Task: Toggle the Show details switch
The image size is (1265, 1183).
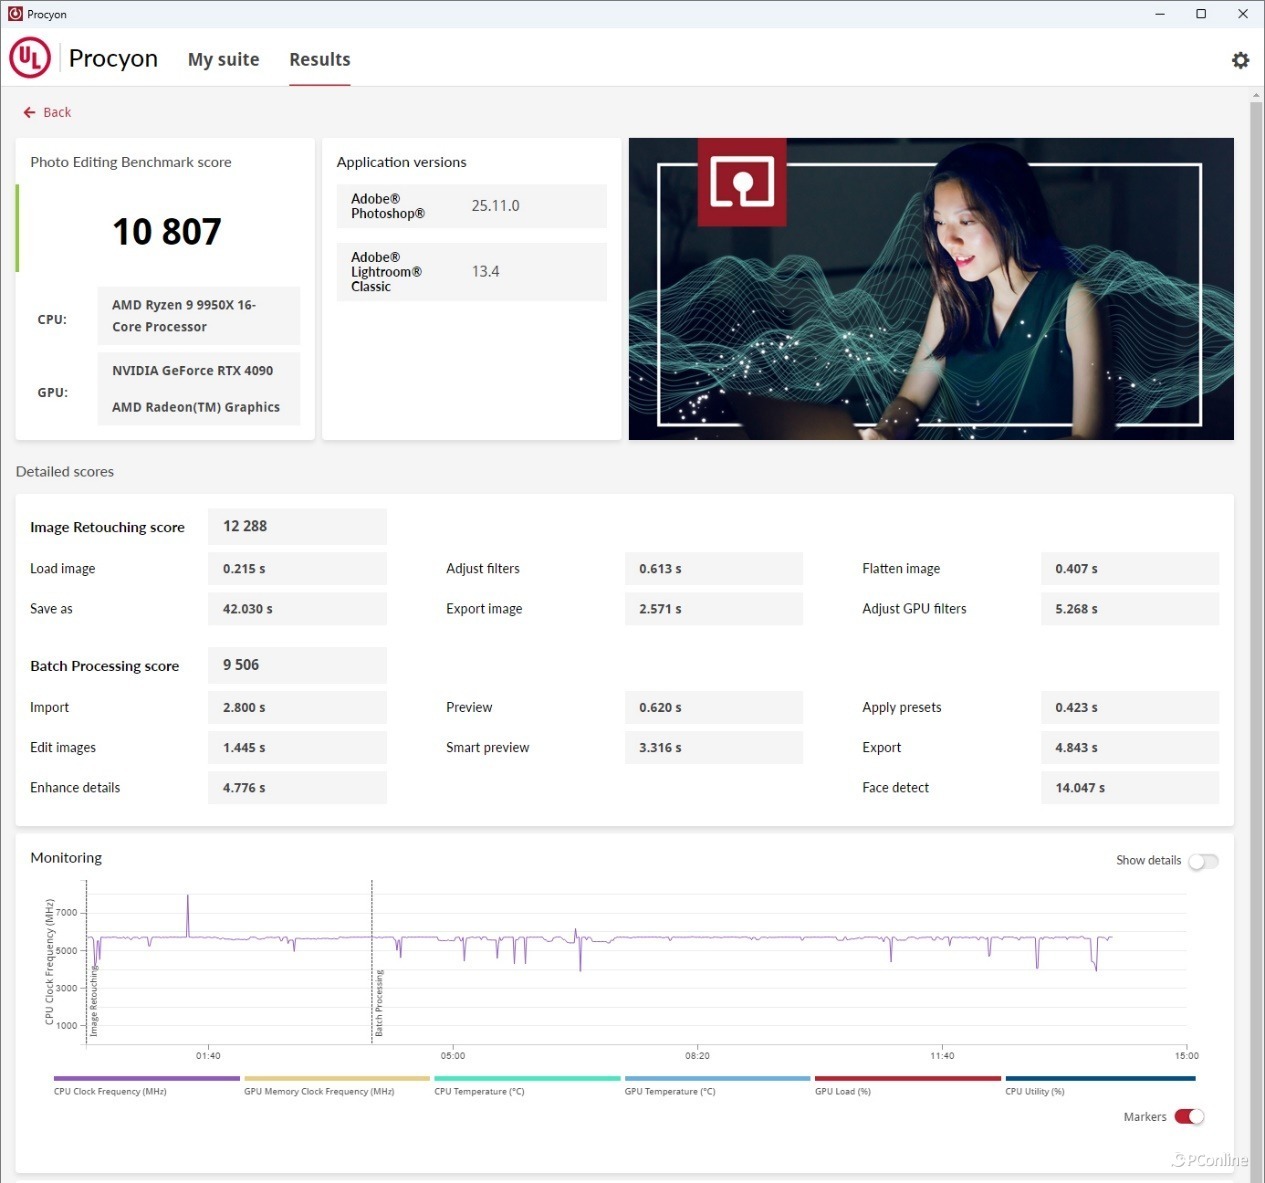Action: pos(1203,861)
